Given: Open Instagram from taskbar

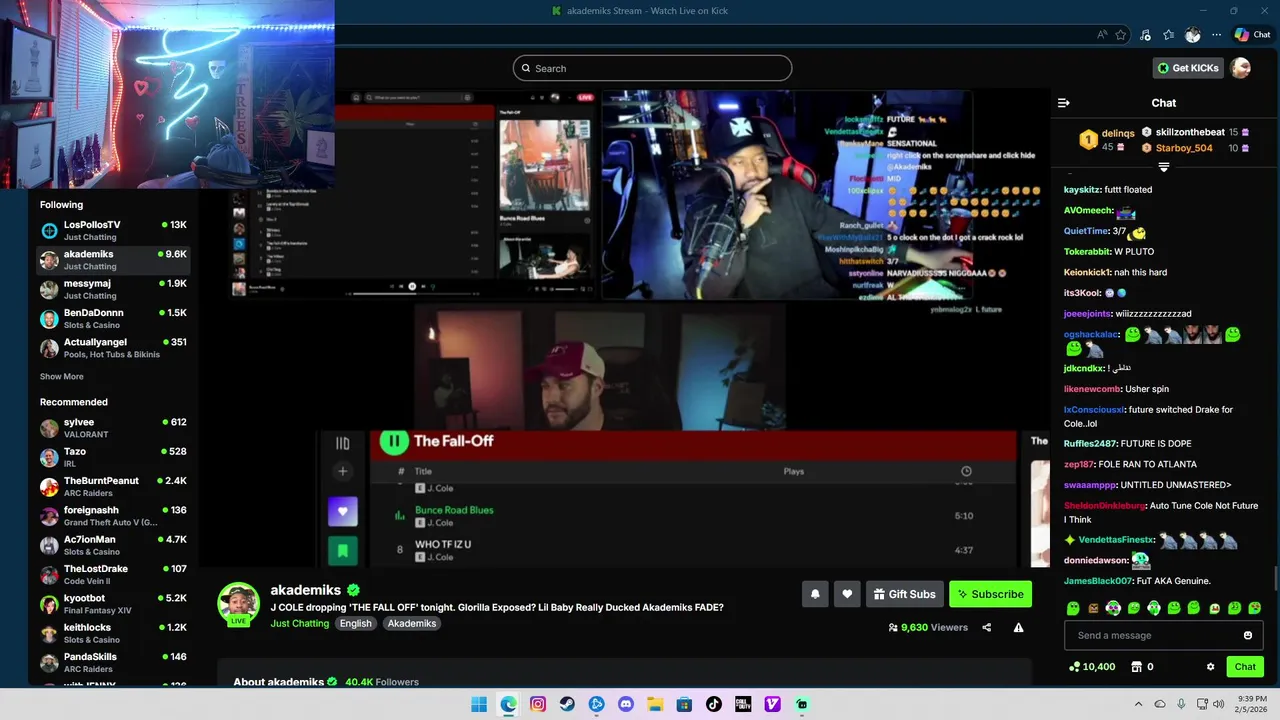Looking at the screenshot, I should tap(538, 704).
